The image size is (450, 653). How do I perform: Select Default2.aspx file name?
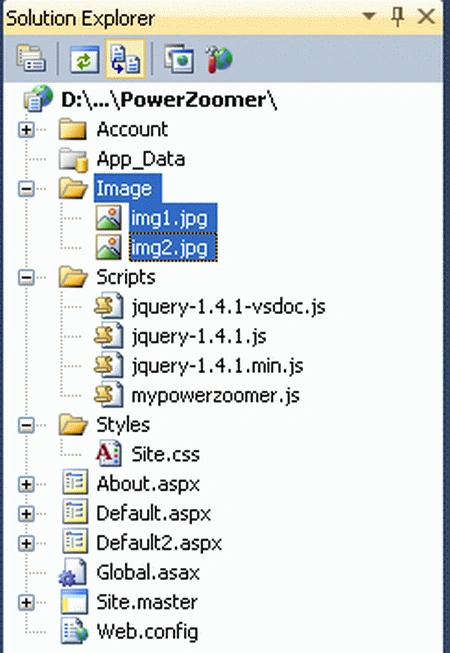coord(159,543)
